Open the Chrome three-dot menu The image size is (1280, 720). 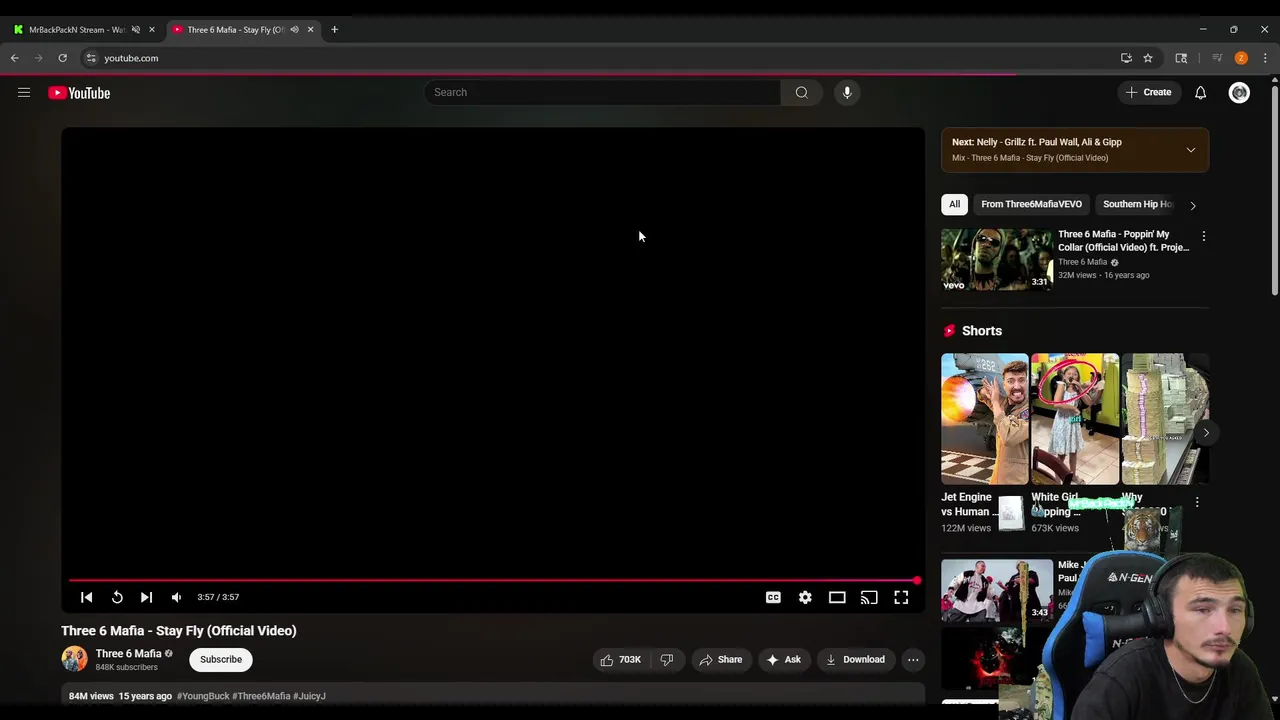point(1265,58)
